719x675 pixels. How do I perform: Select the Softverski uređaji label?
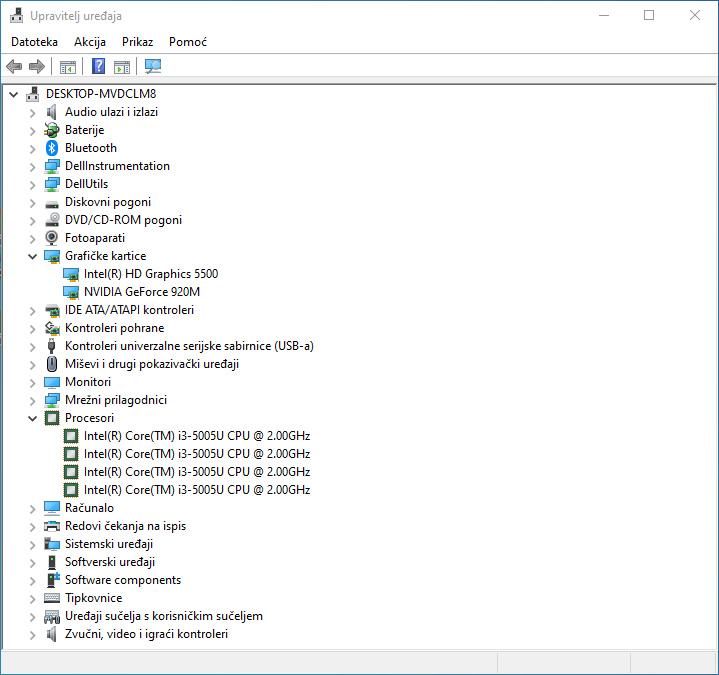pyautogui.click(x=110, y=562)
